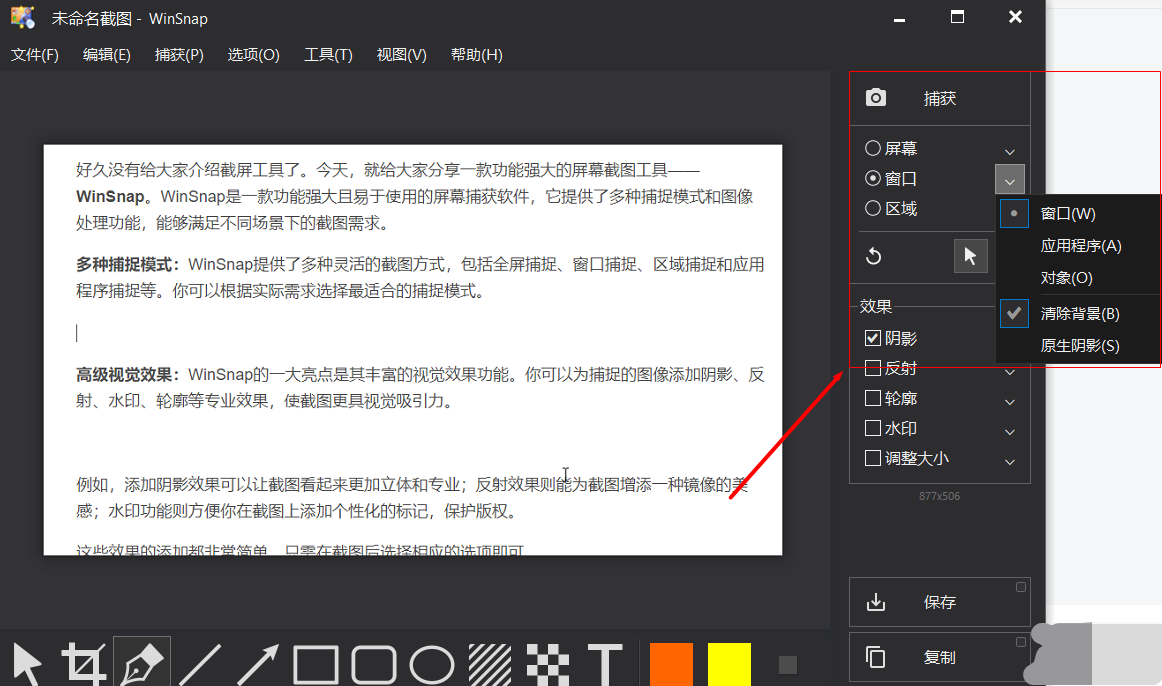Click the copy pages icon beside 复制
The width and height of the screenshot is (1162, 686).
click(876, 656)
